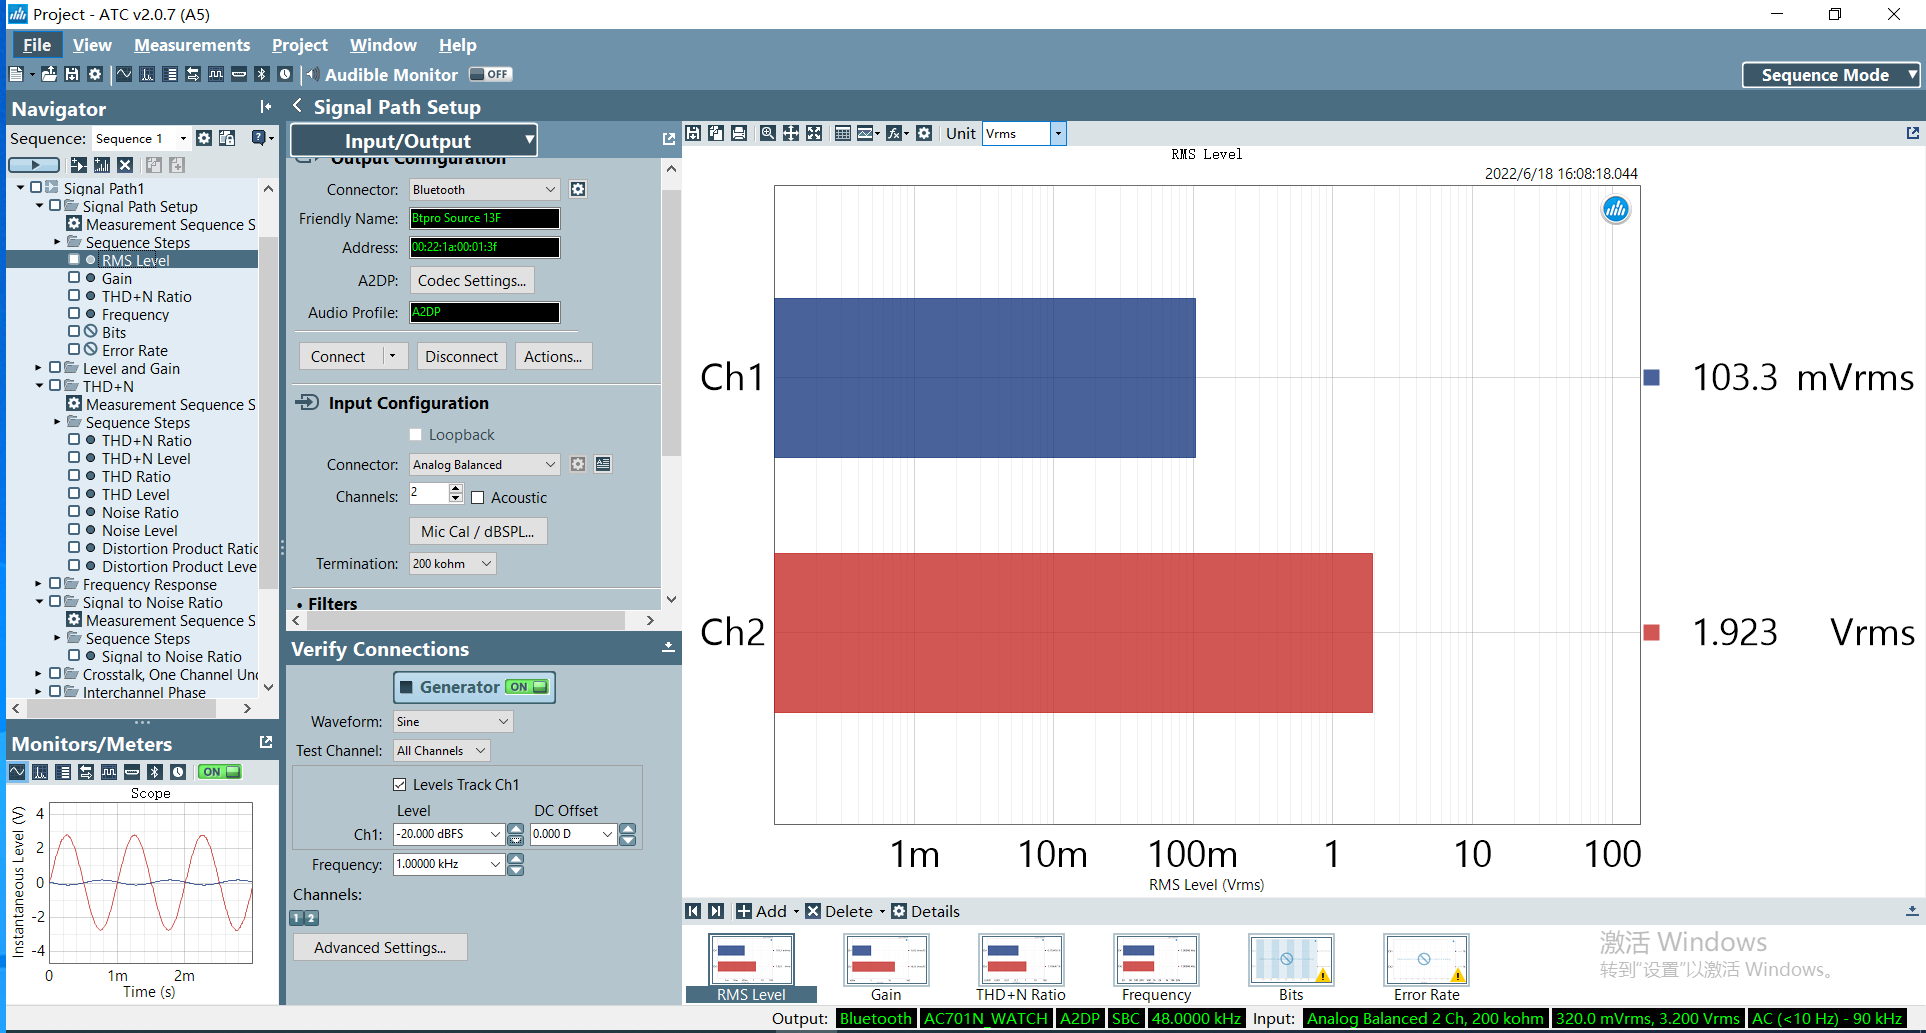Enable the Loopback checkbox
1926x1033 pixels.
416,435
